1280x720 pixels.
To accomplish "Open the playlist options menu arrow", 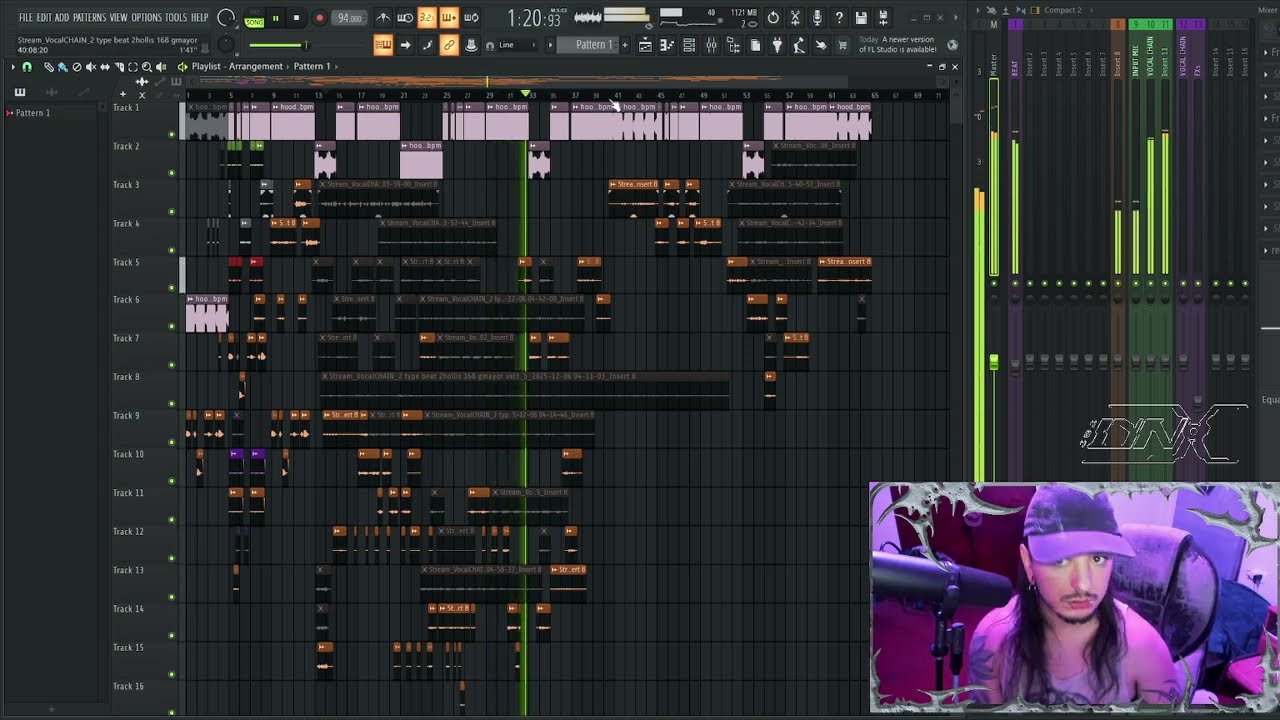I will (x=13, y=67).
